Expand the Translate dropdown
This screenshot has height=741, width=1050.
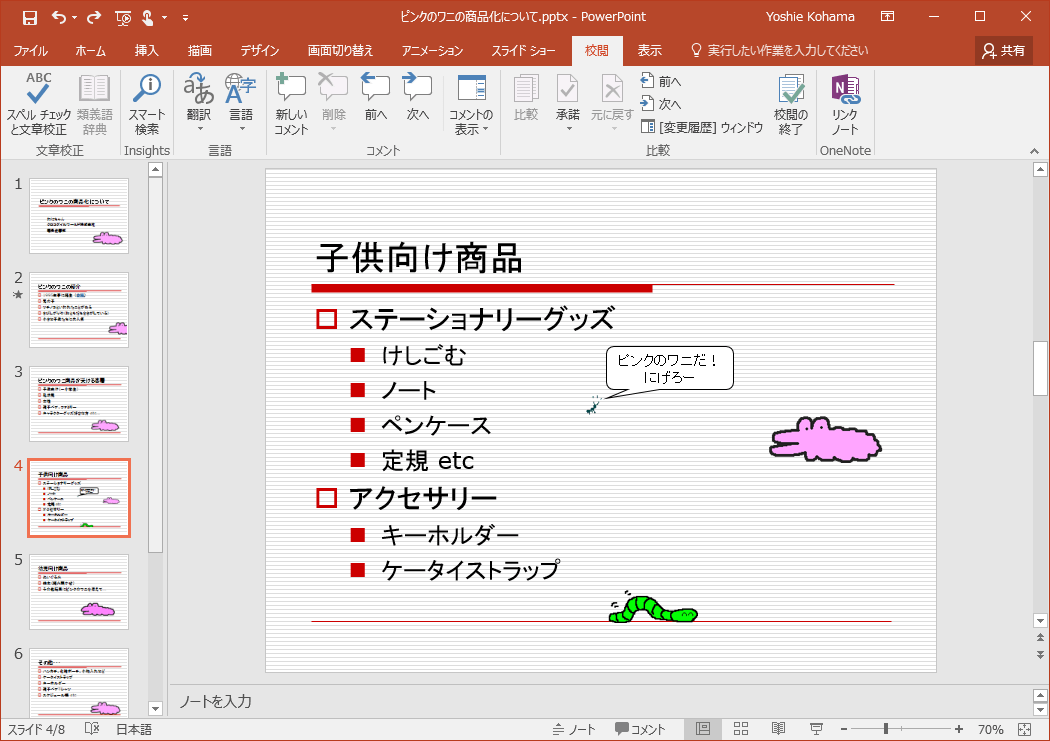(199, 128)
